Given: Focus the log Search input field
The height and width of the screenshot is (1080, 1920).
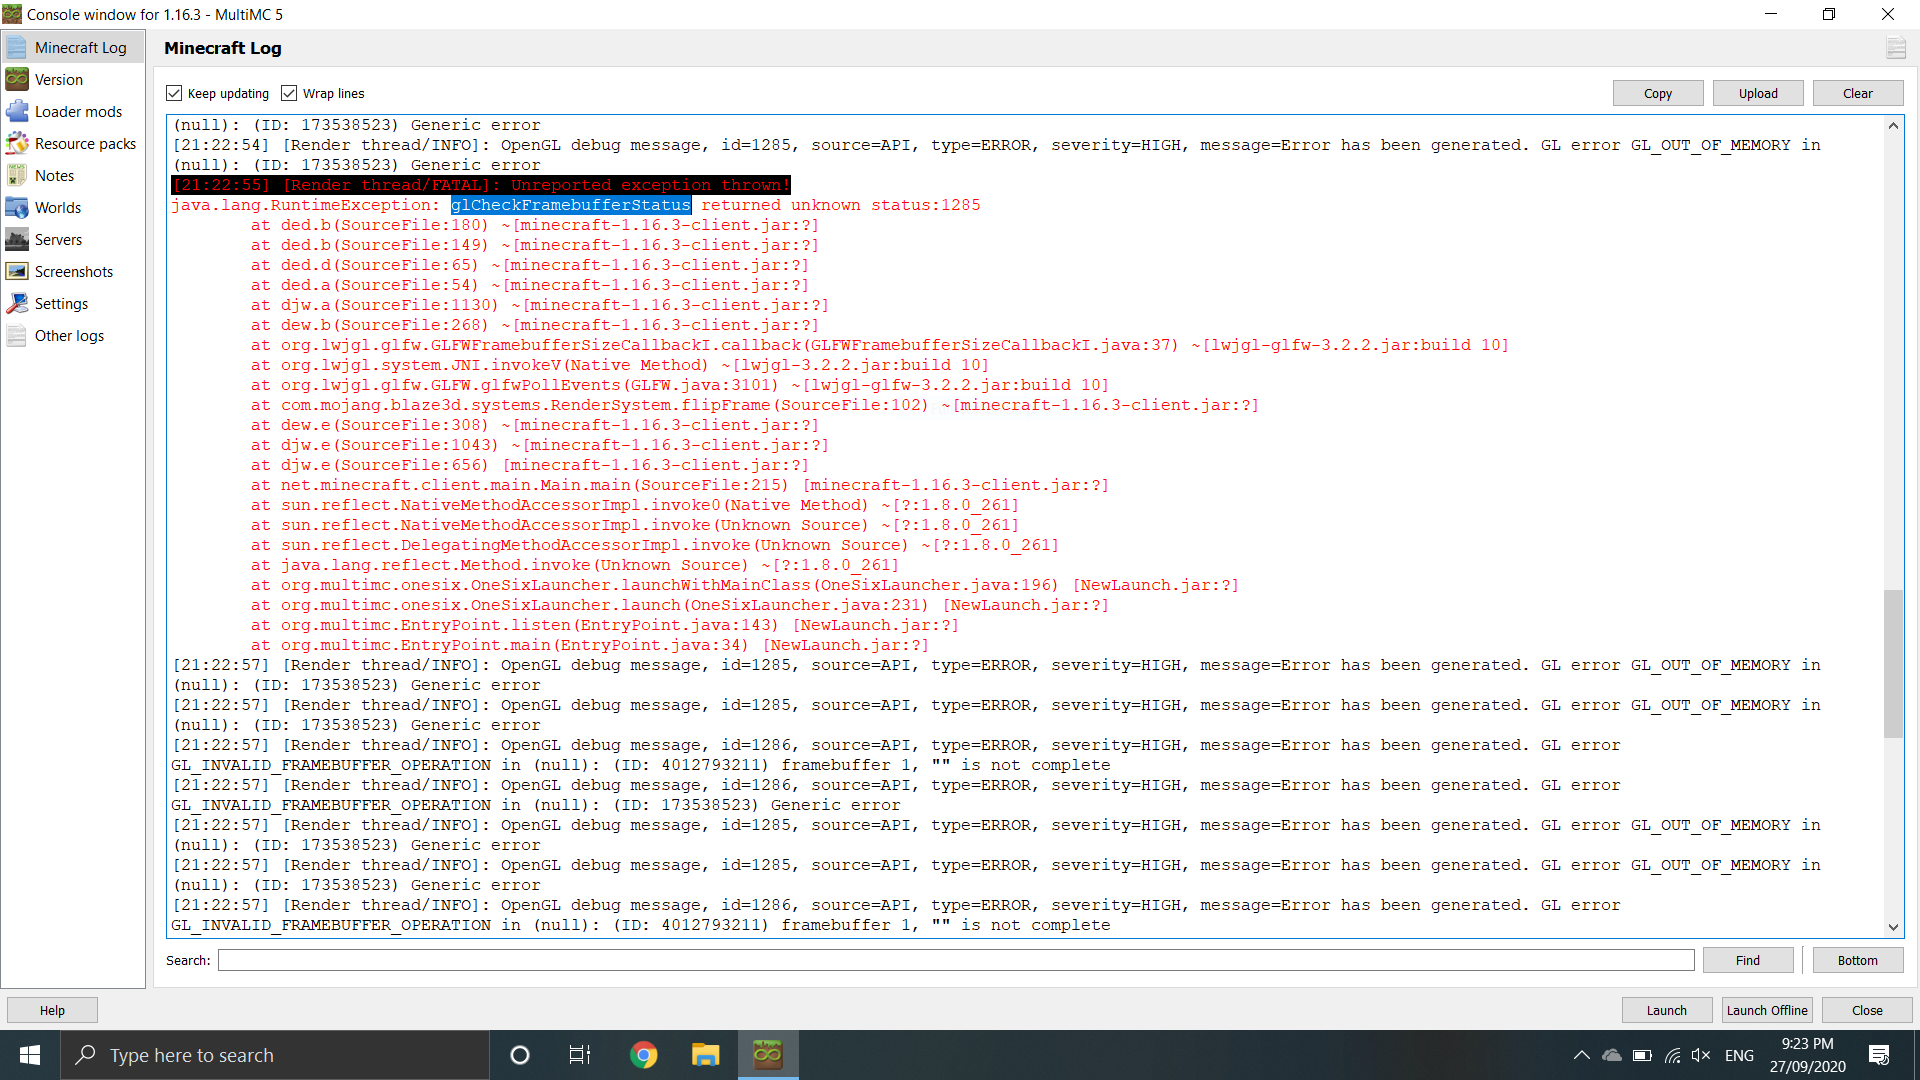Looking at the screenshot, I should pos(955,960).
